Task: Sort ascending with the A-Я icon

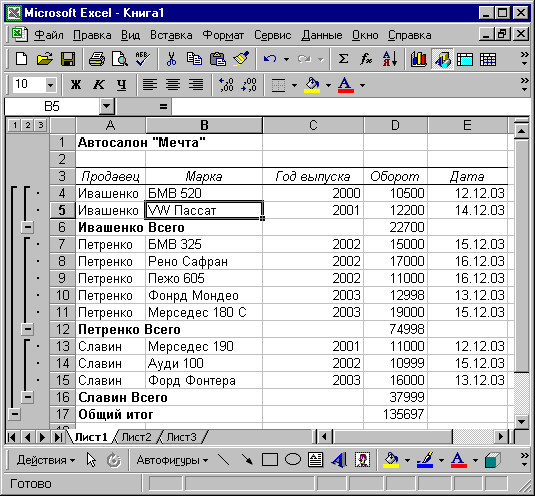Action: pyautogui.click(x=390, y=59)
